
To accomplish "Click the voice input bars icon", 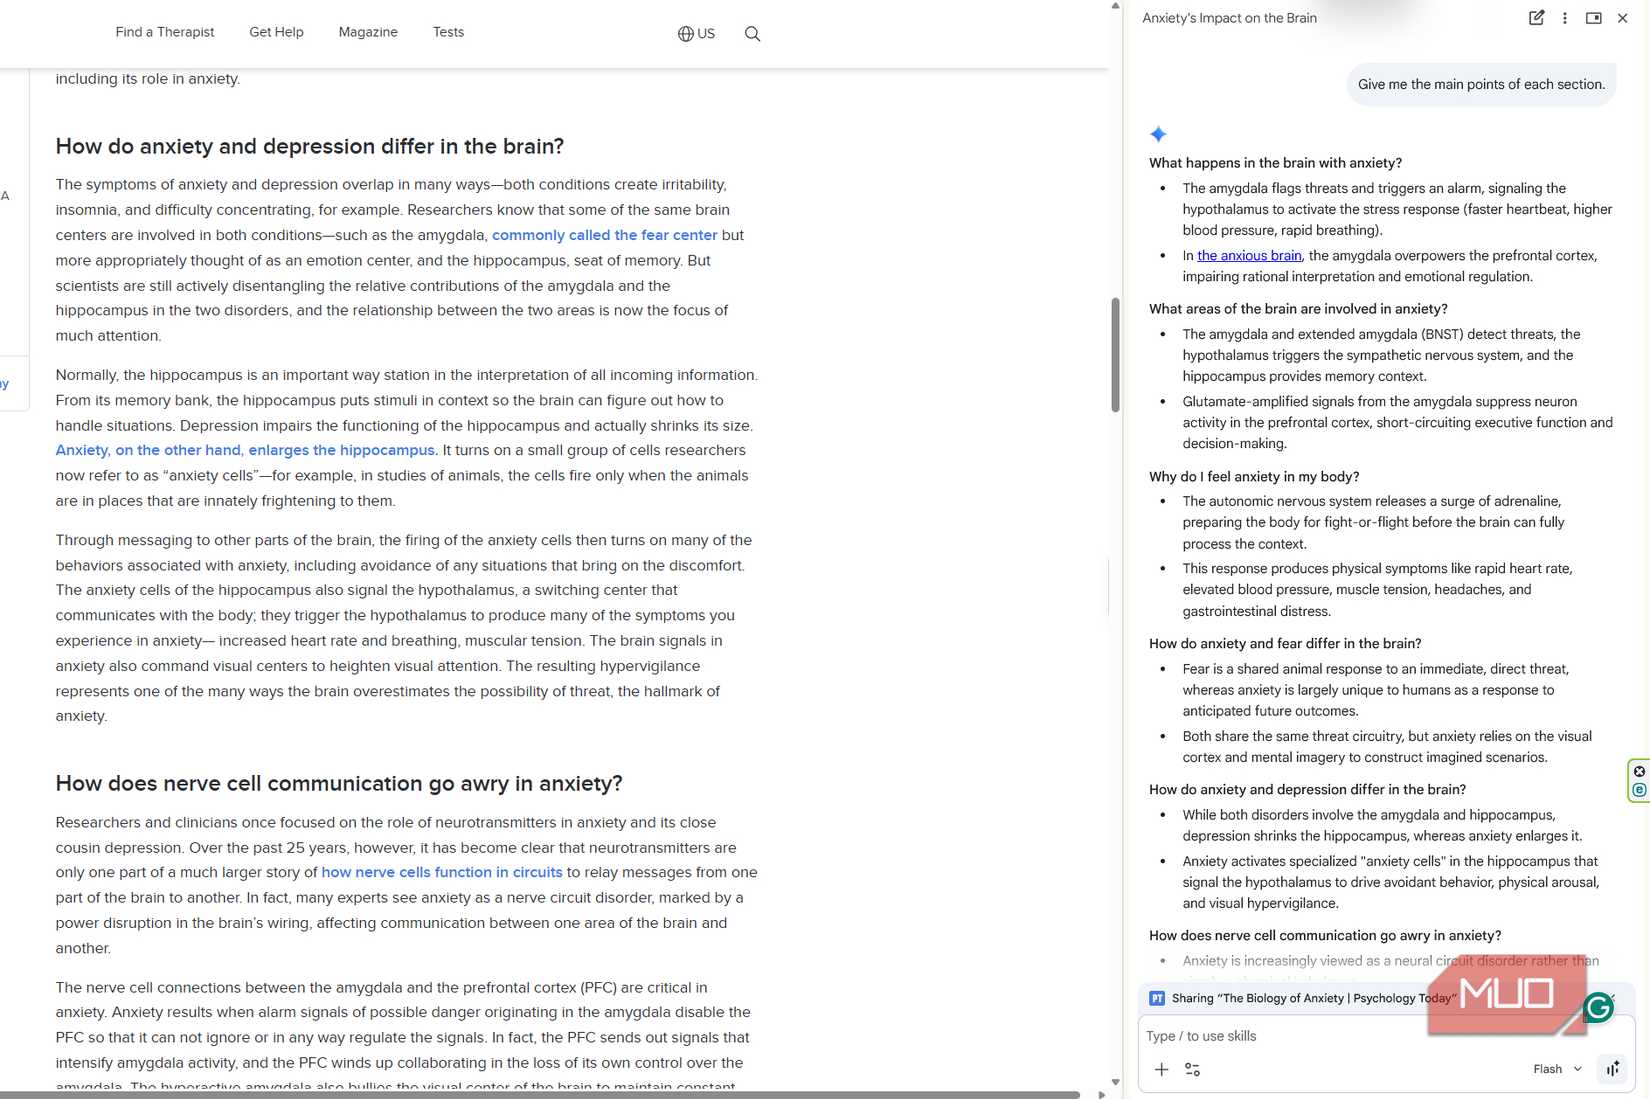I will pos(1613,1069).
